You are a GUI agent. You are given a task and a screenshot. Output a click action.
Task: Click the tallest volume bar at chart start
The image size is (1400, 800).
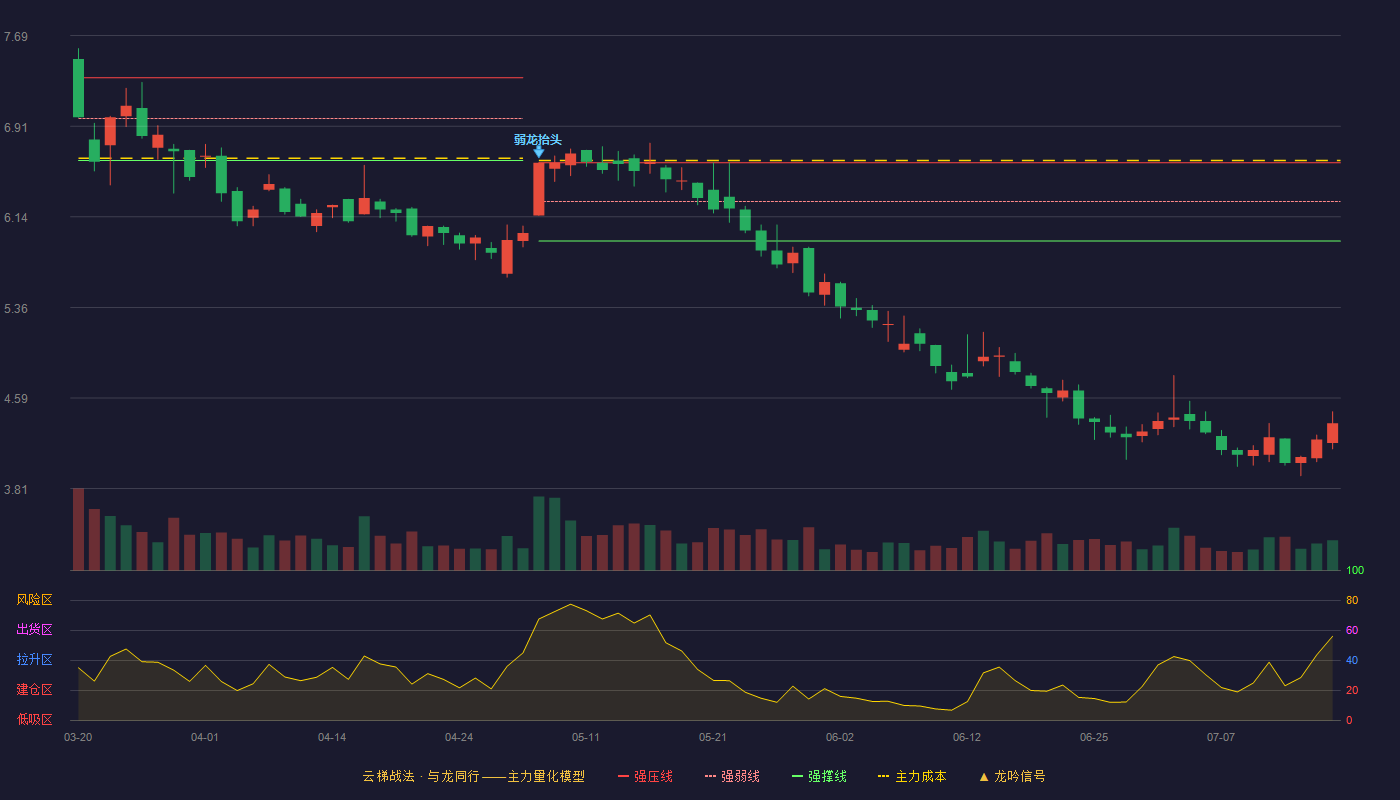click(x=78, y=529)
